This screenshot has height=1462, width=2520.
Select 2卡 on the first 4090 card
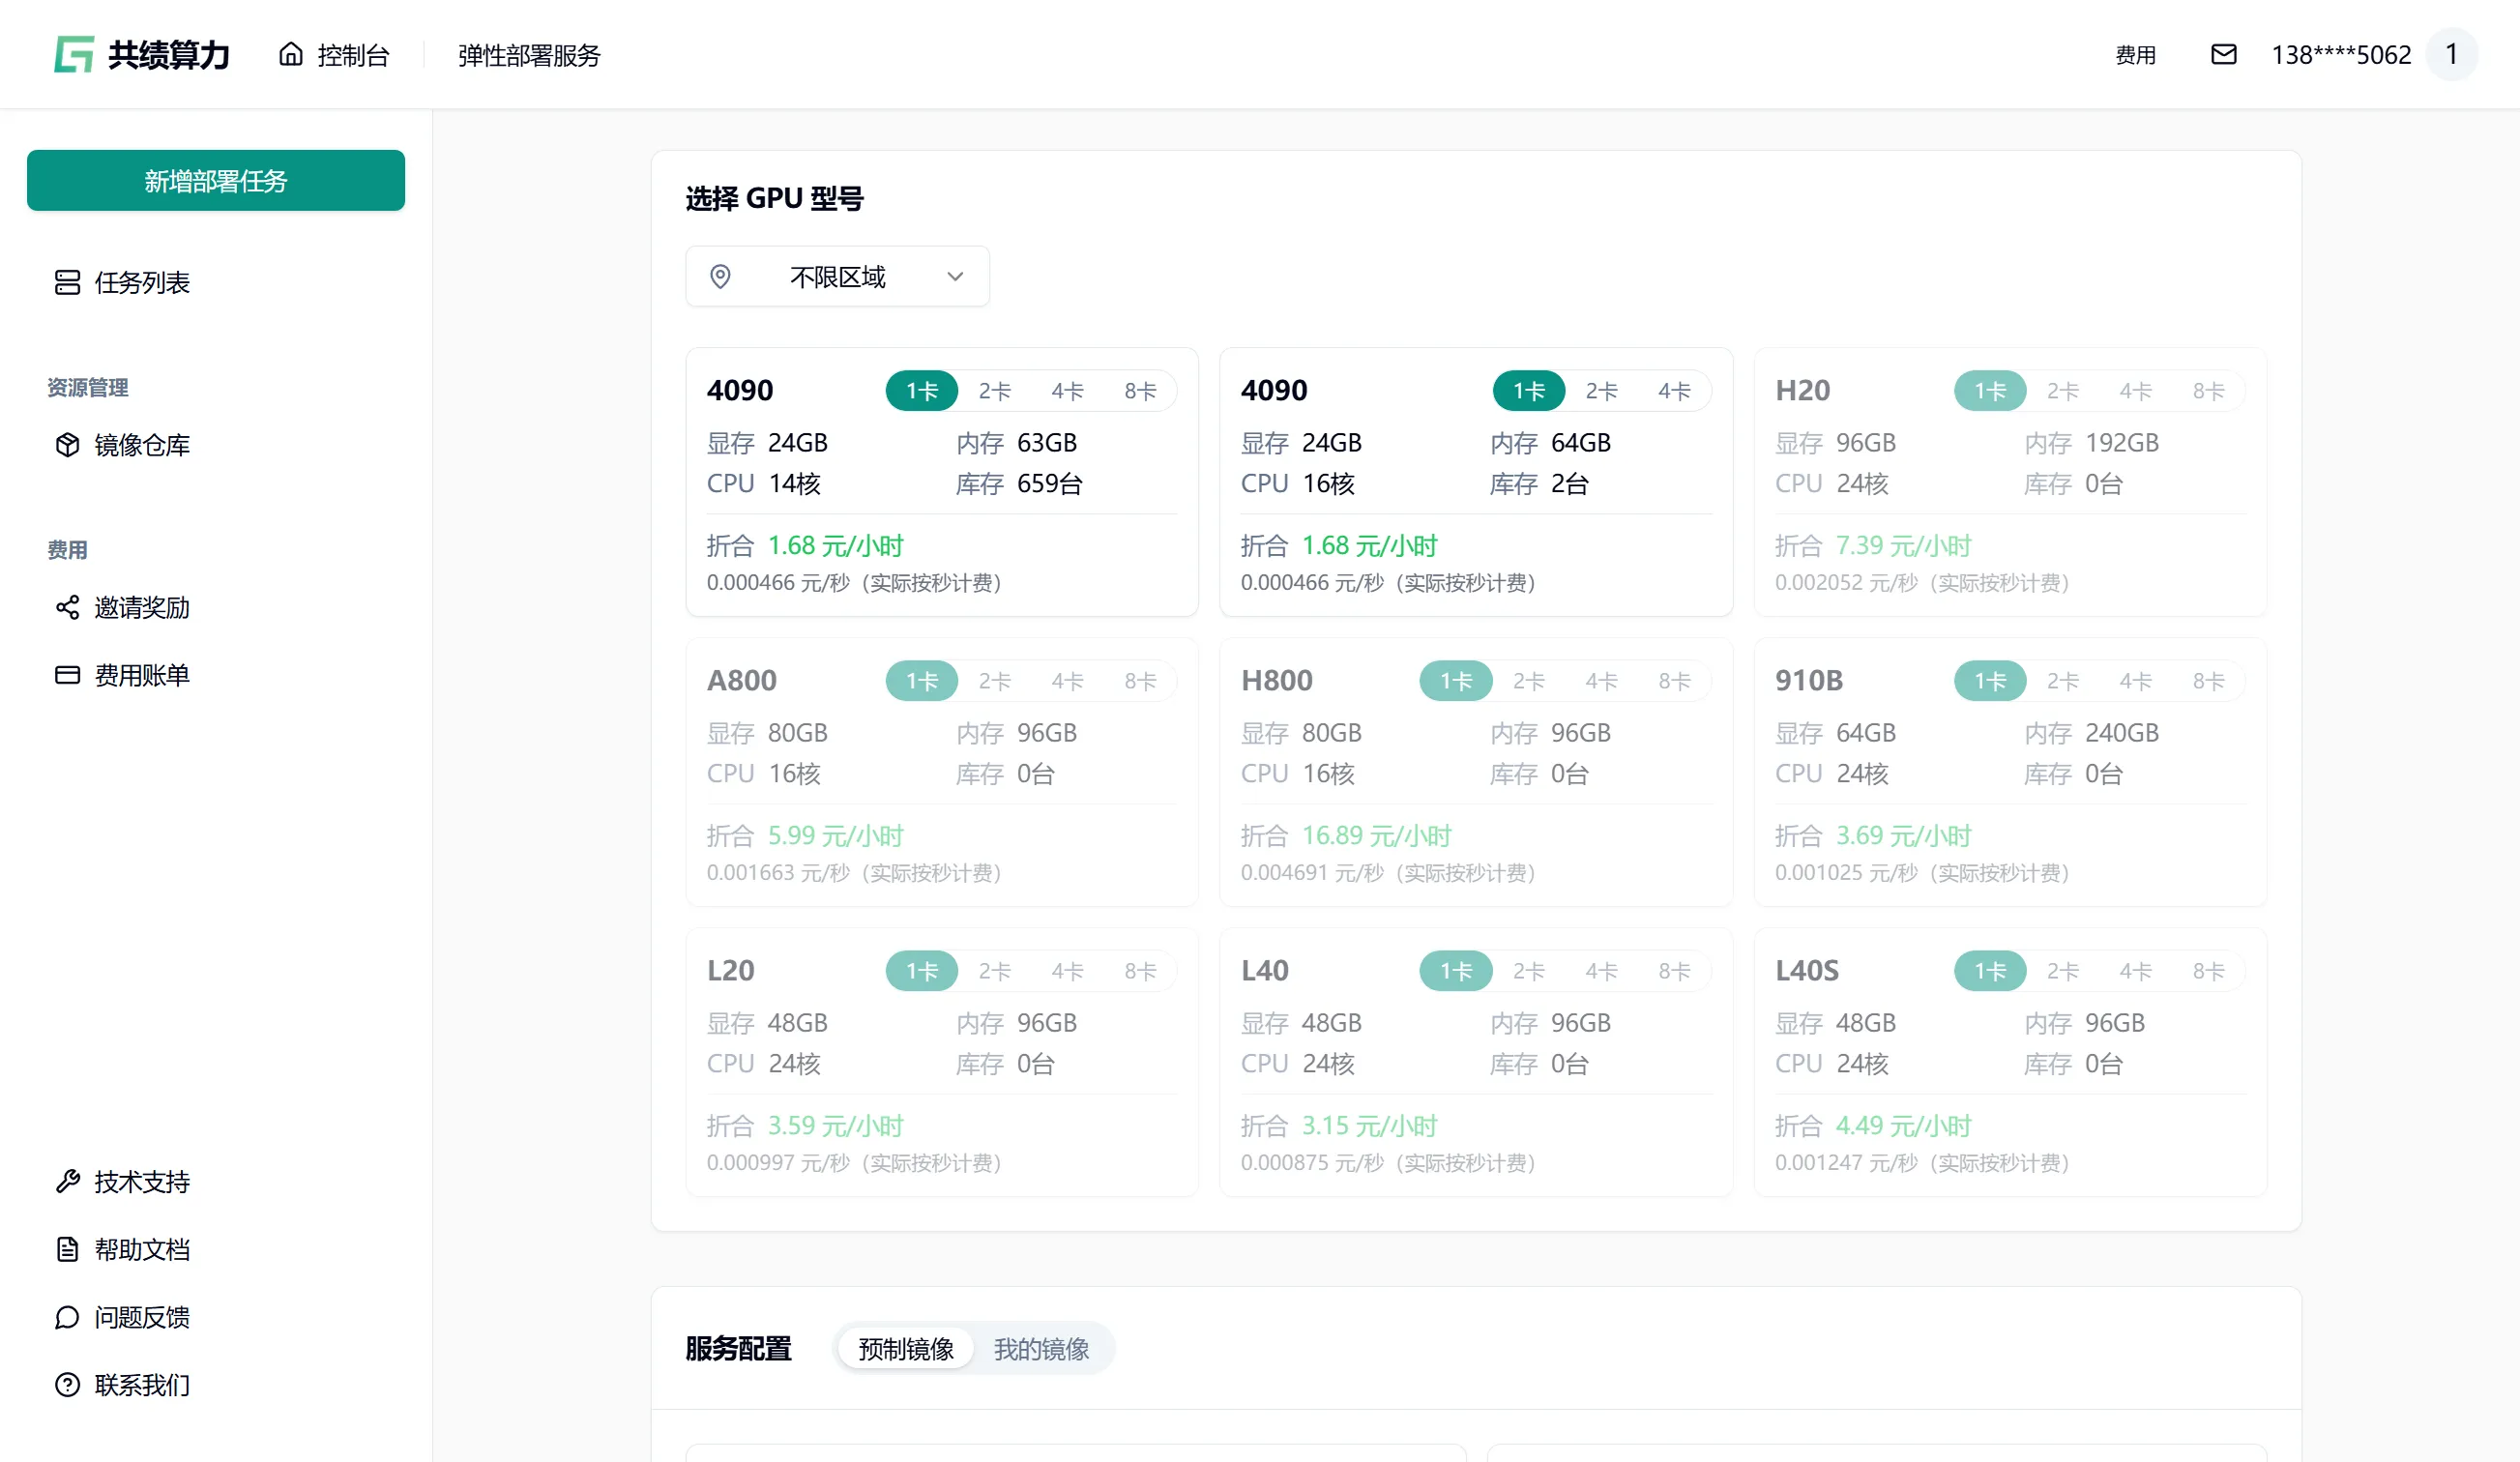pyautogui.click(x=994, y=390)
